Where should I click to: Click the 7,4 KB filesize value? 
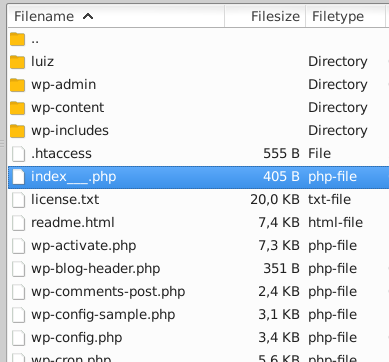click(x=279, y=223)
